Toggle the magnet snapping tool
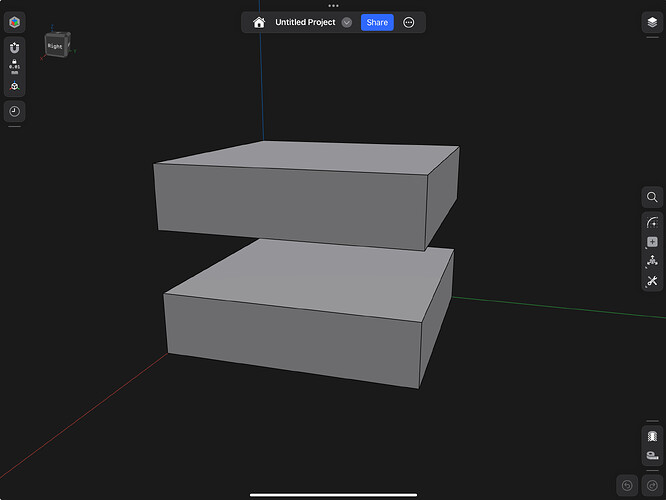This screenshot has width=666, height=500. 14,48
